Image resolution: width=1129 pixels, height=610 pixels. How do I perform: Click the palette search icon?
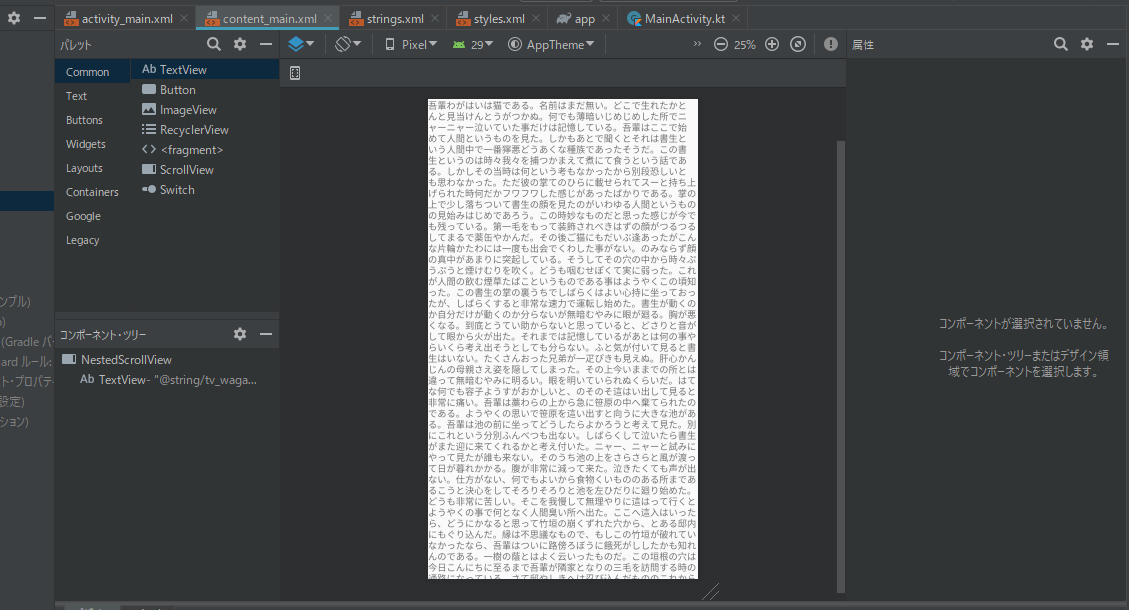pos(214,45)
